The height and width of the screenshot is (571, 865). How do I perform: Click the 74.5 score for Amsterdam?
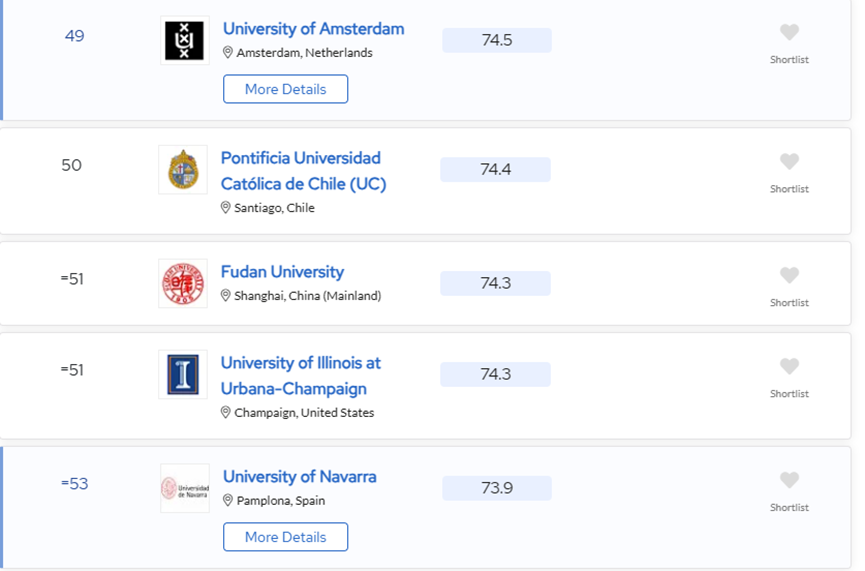tap(497, 40)
